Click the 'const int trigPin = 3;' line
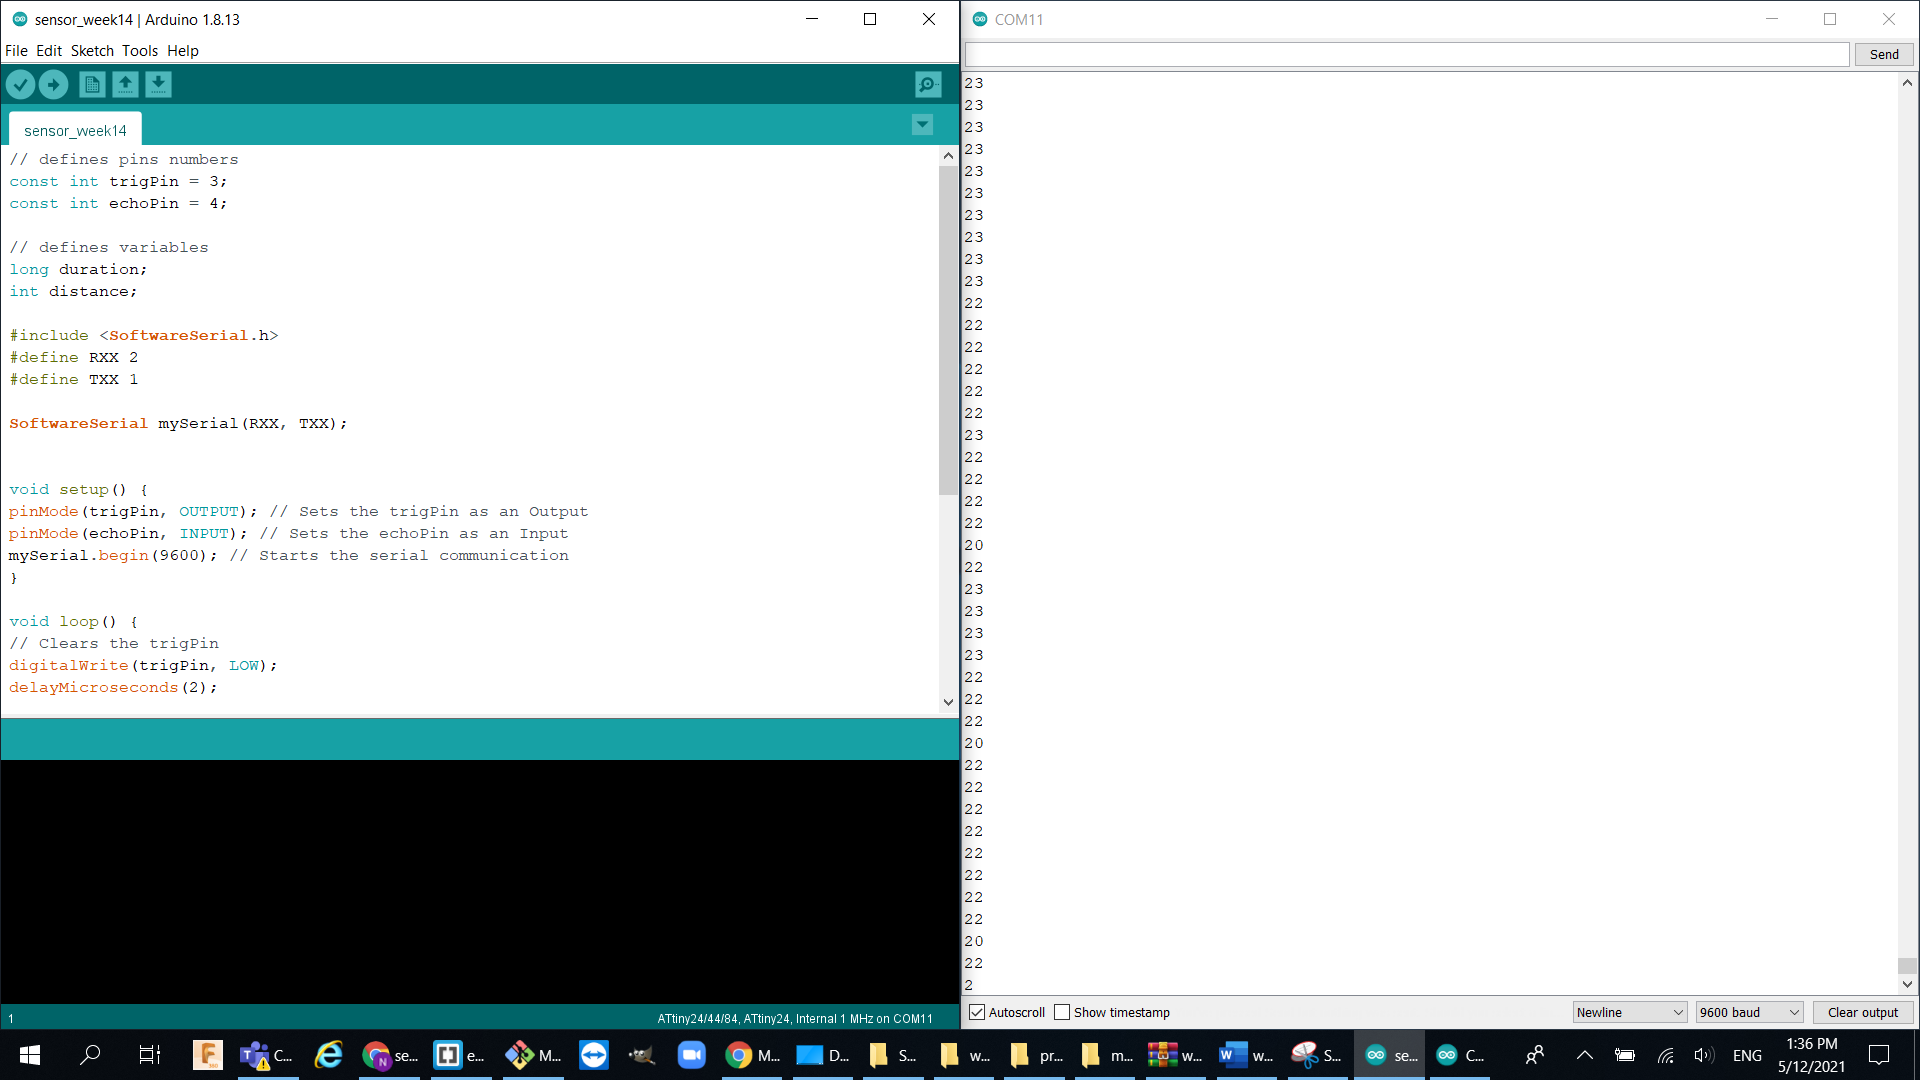The image size is (1920, 1080). click(x=118, y=182)
